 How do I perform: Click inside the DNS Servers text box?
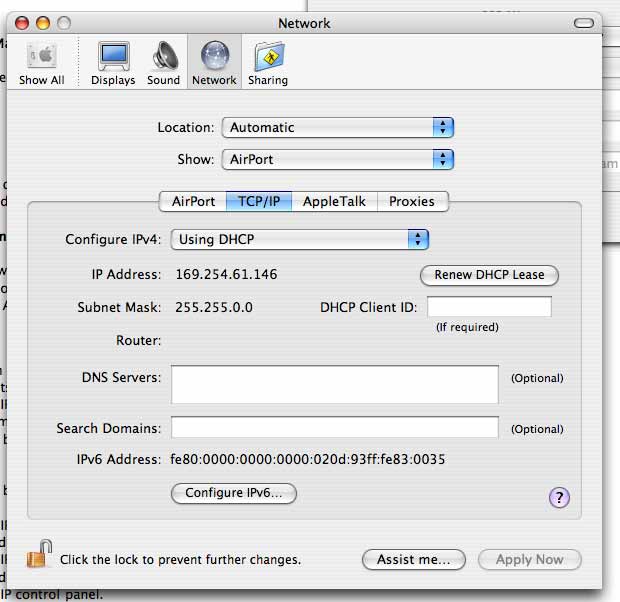(x=335, y=384)
